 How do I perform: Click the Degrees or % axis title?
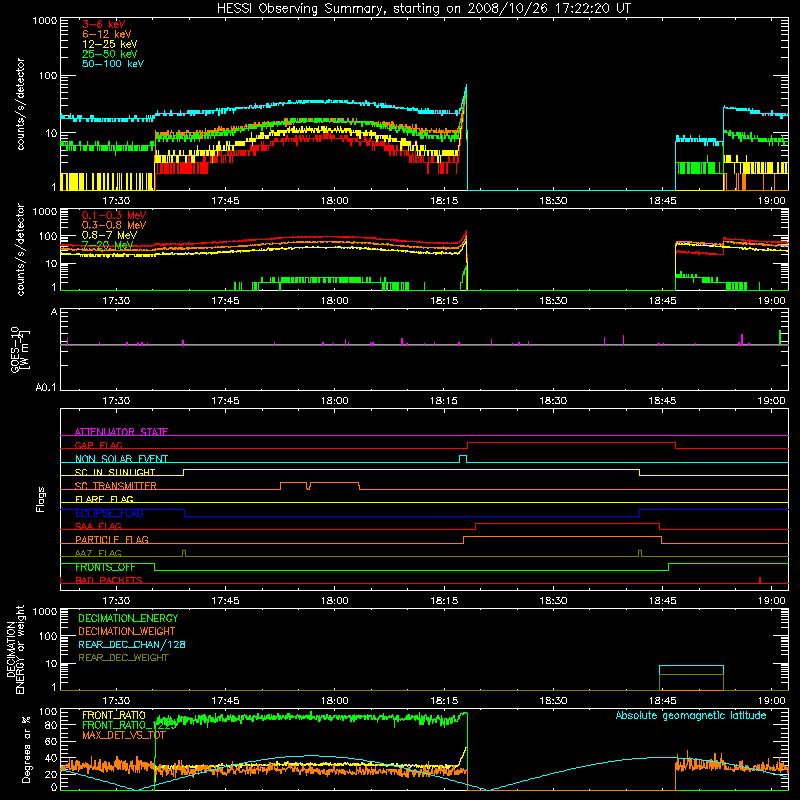coord(26,749)
